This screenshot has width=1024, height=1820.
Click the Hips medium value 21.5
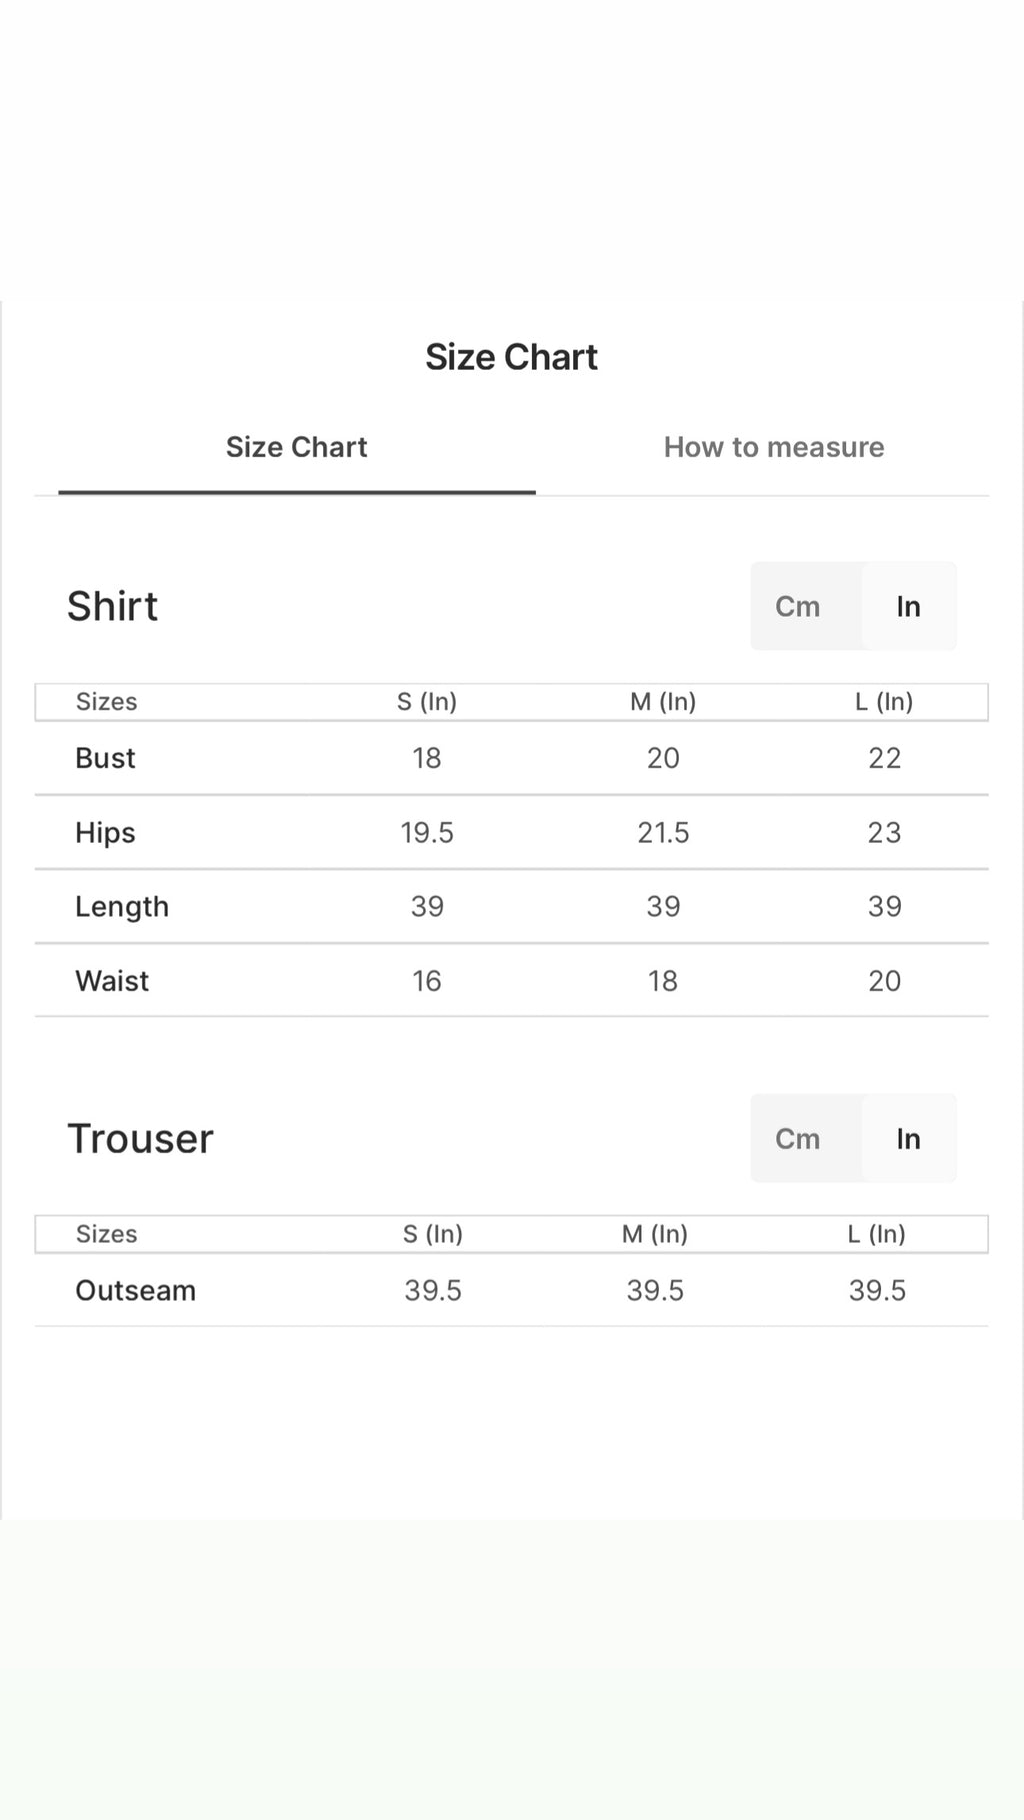point(663,832)
